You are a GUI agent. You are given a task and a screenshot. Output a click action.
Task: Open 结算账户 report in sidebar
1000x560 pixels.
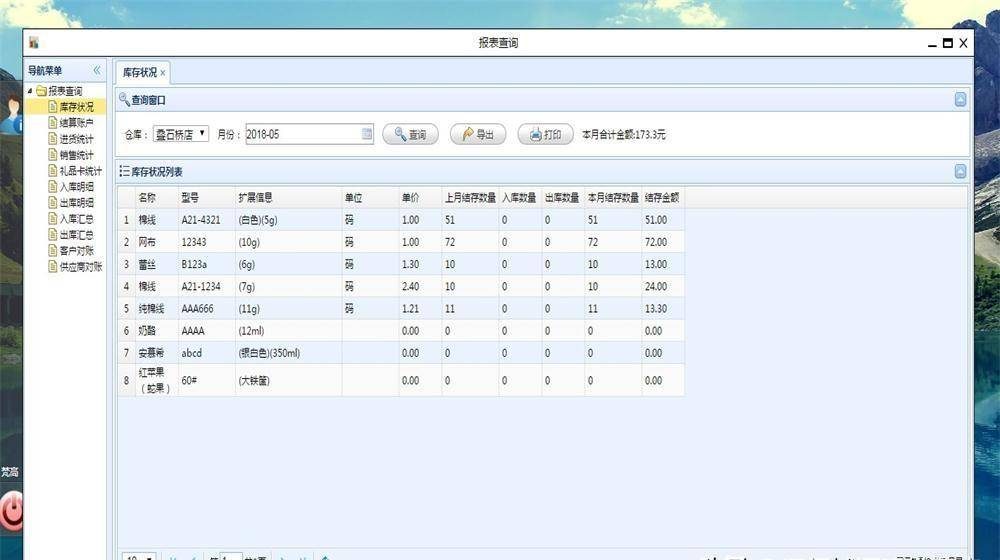[x=76, y=122]
